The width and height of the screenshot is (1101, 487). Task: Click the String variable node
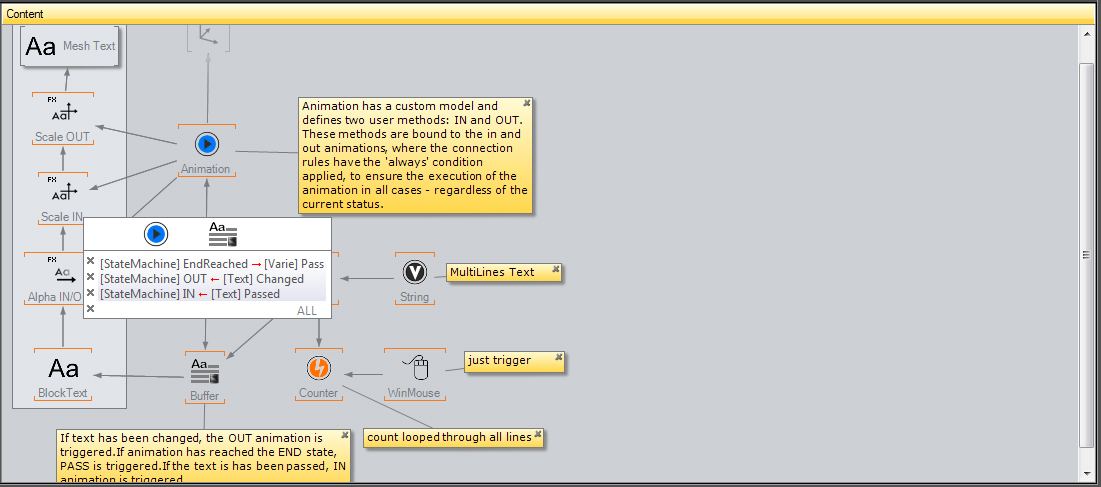tap(414, 272)
